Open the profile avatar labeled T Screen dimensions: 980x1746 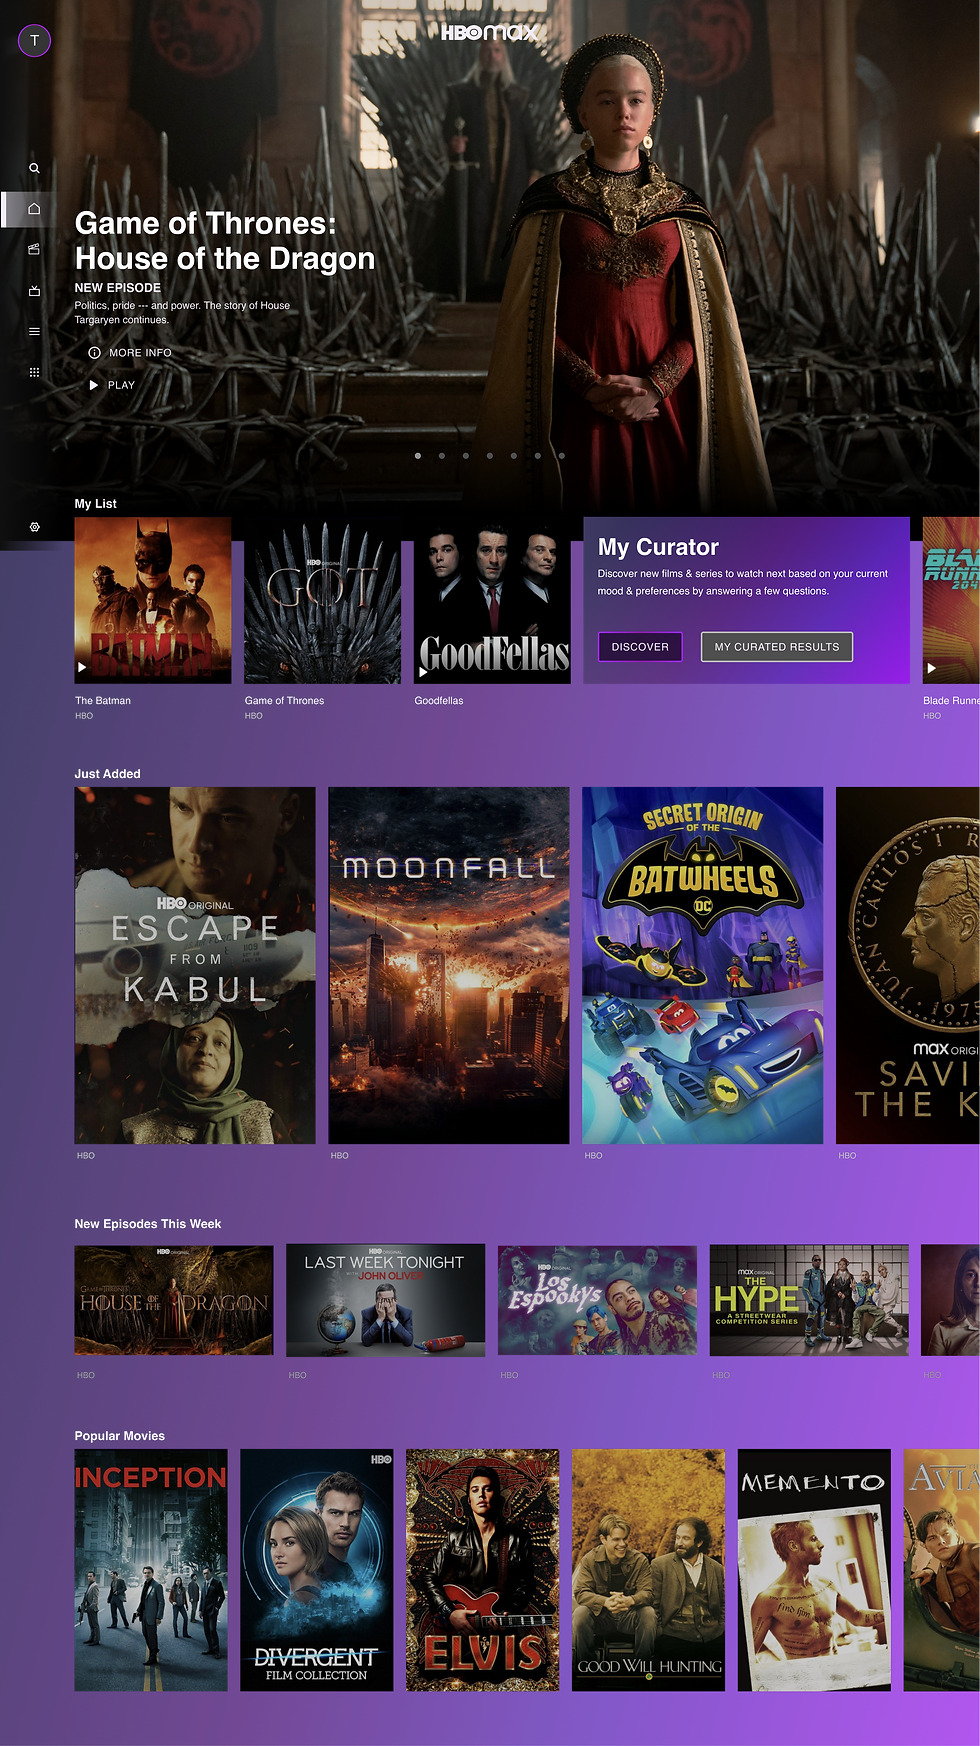34,40
